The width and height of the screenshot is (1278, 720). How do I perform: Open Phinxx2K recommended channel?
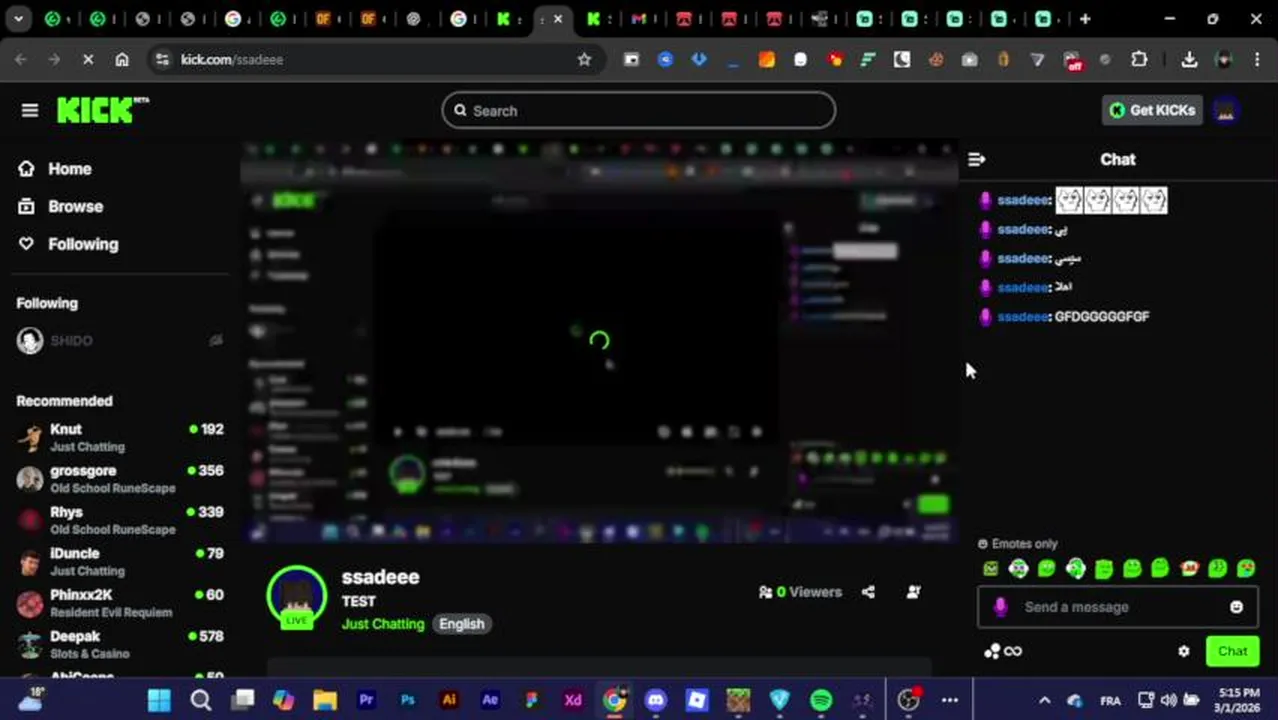click(x=120, y=603)
